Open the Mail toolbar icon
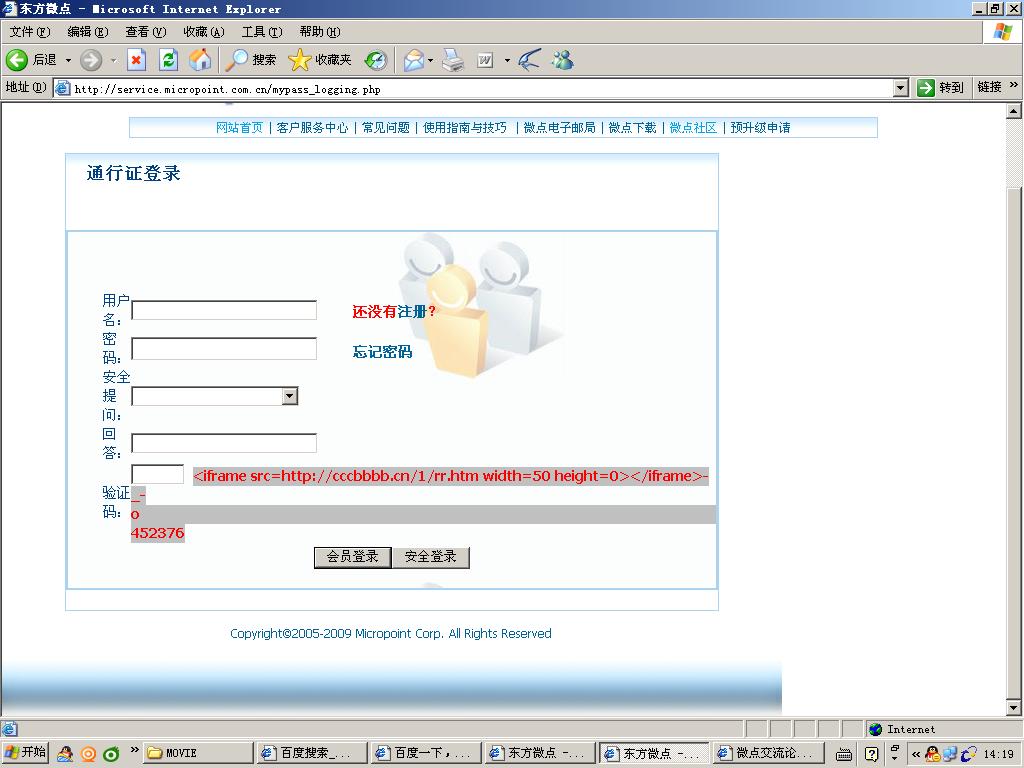The width and height of the screenshot is (1024, 768). point(413,60)
